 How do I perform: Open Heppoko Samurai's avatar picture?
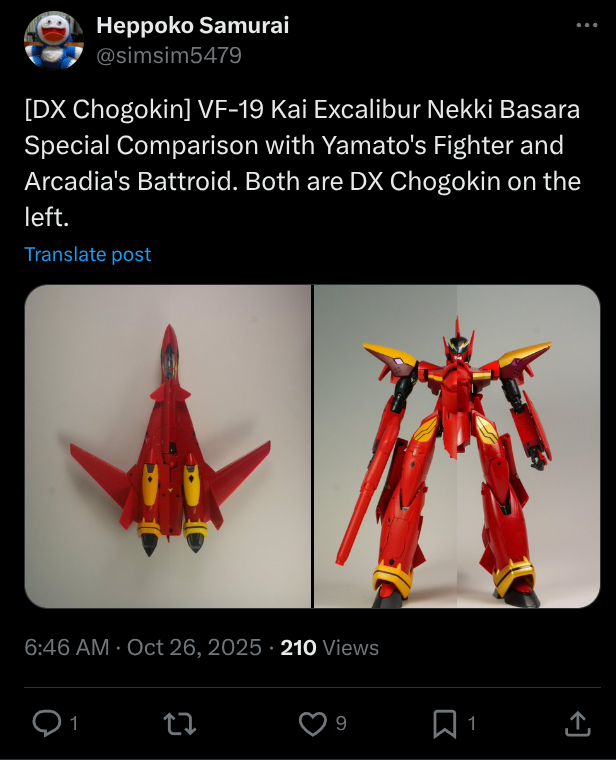[x=54, y=41]
